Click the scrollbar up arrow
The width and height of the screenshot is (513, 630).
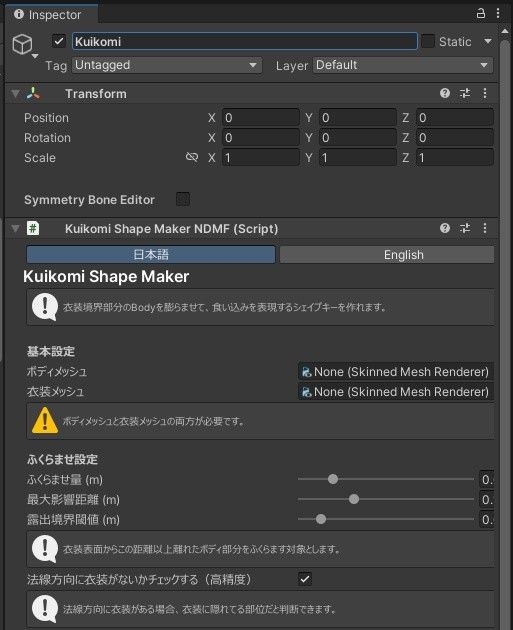point(505,31)
